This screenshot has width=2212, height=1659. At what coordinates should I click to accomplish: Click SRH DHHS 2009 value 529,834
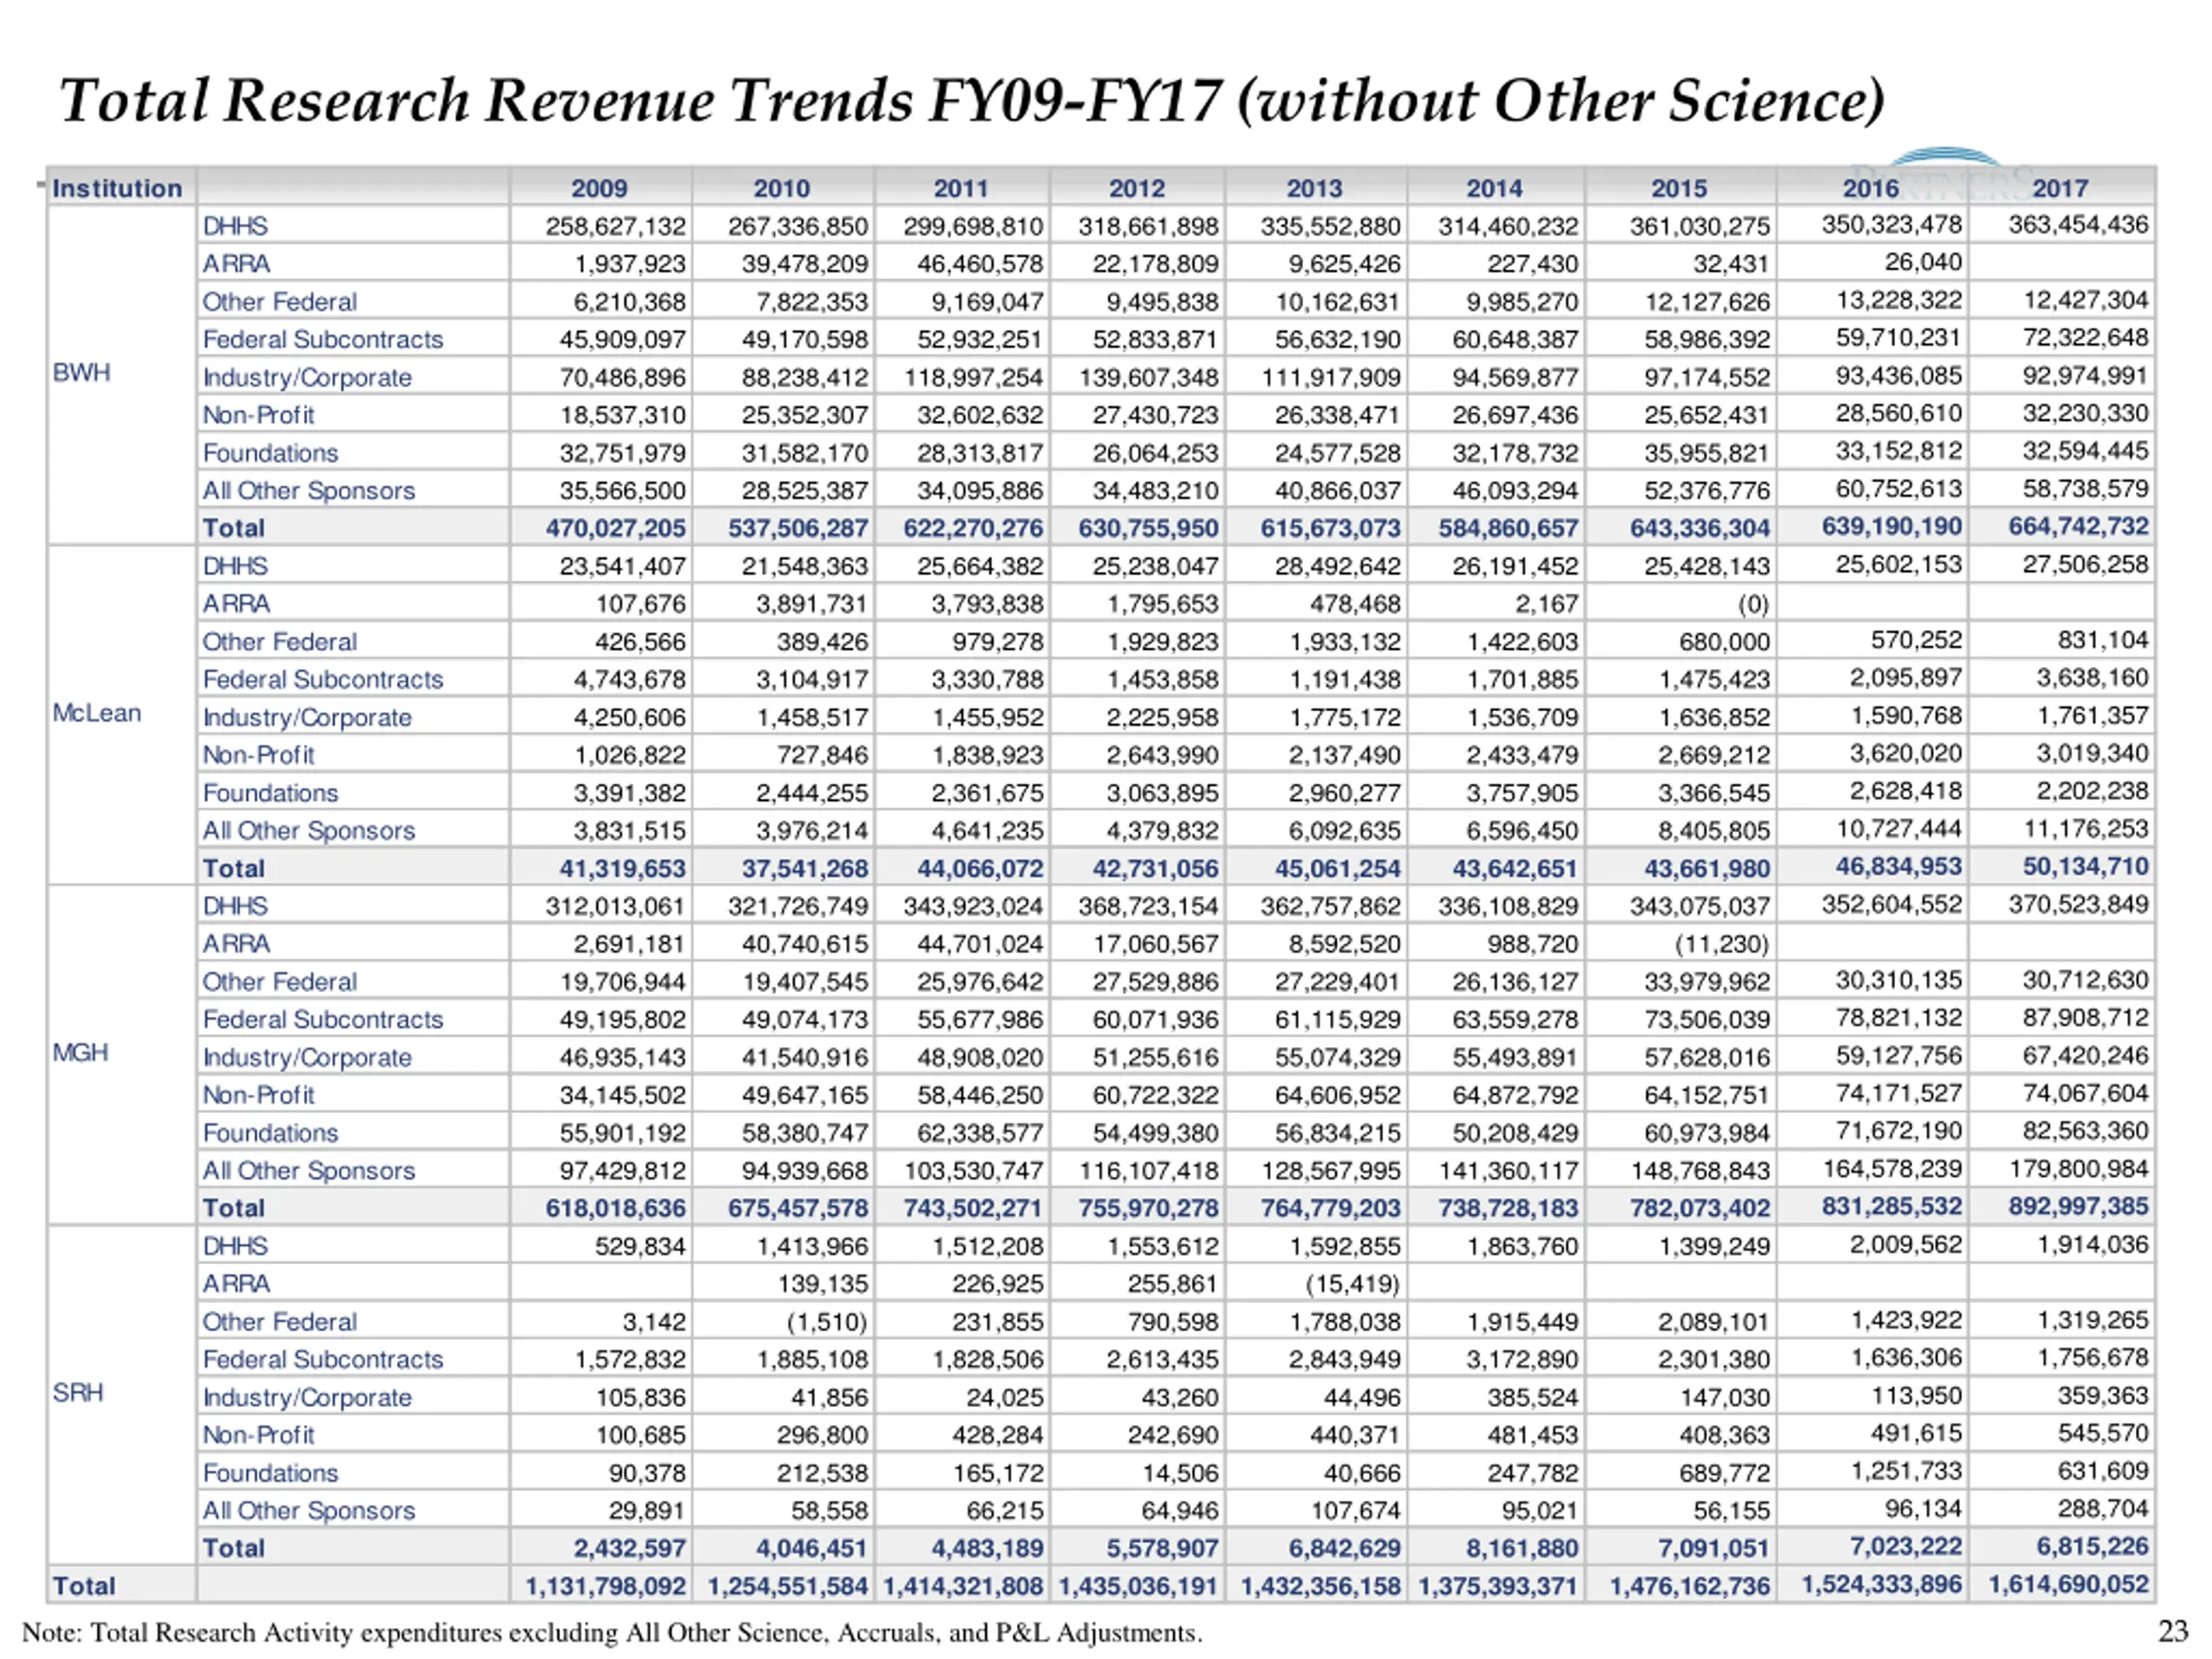(640, 1246)
